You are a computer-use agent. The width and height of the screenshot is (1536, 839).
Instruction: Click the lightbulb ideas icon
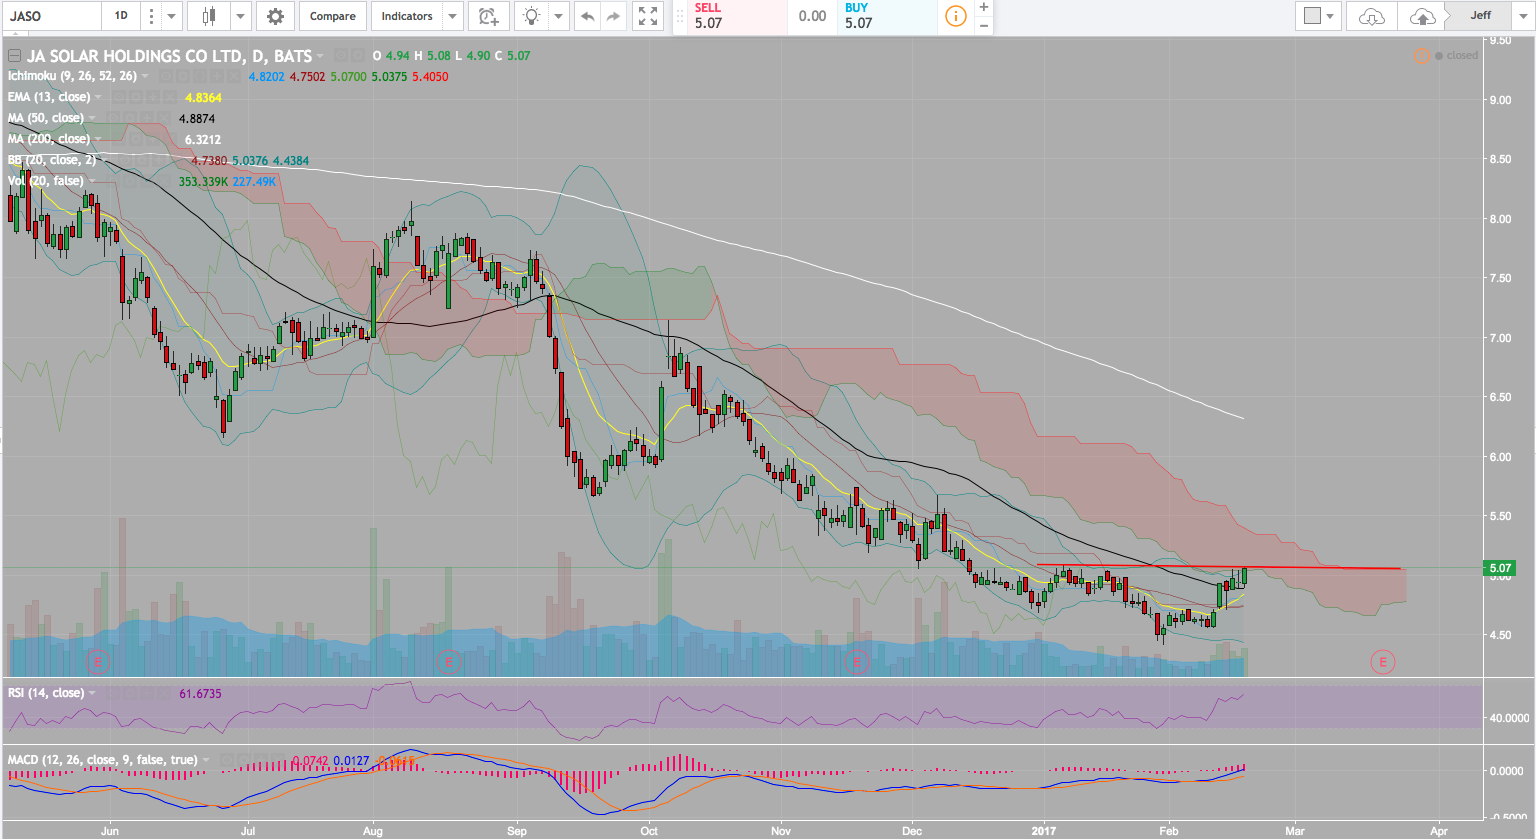(531, 16)
